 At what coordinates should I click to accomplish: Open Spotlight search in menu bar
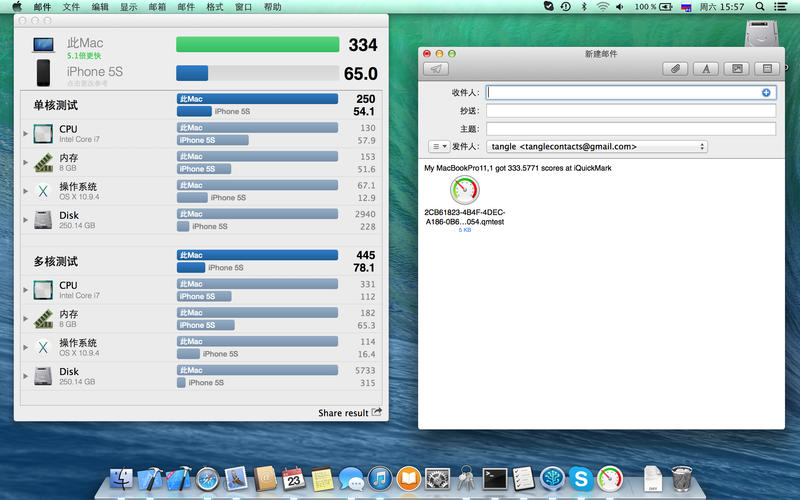point(760,7)
